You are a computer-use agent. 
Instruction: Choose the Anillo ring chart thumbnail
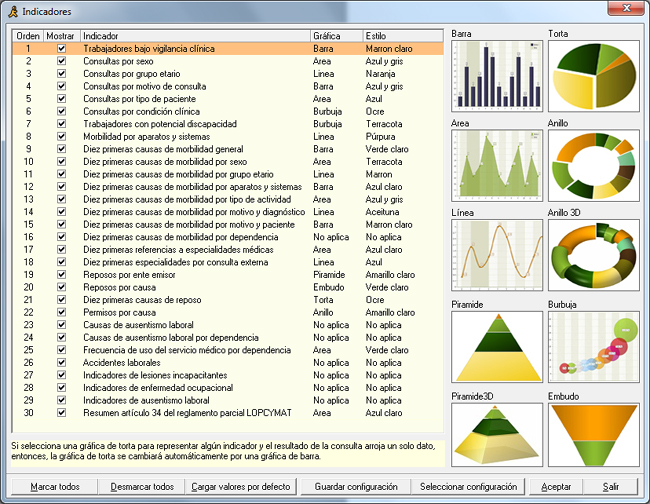[x=593, y=165]
